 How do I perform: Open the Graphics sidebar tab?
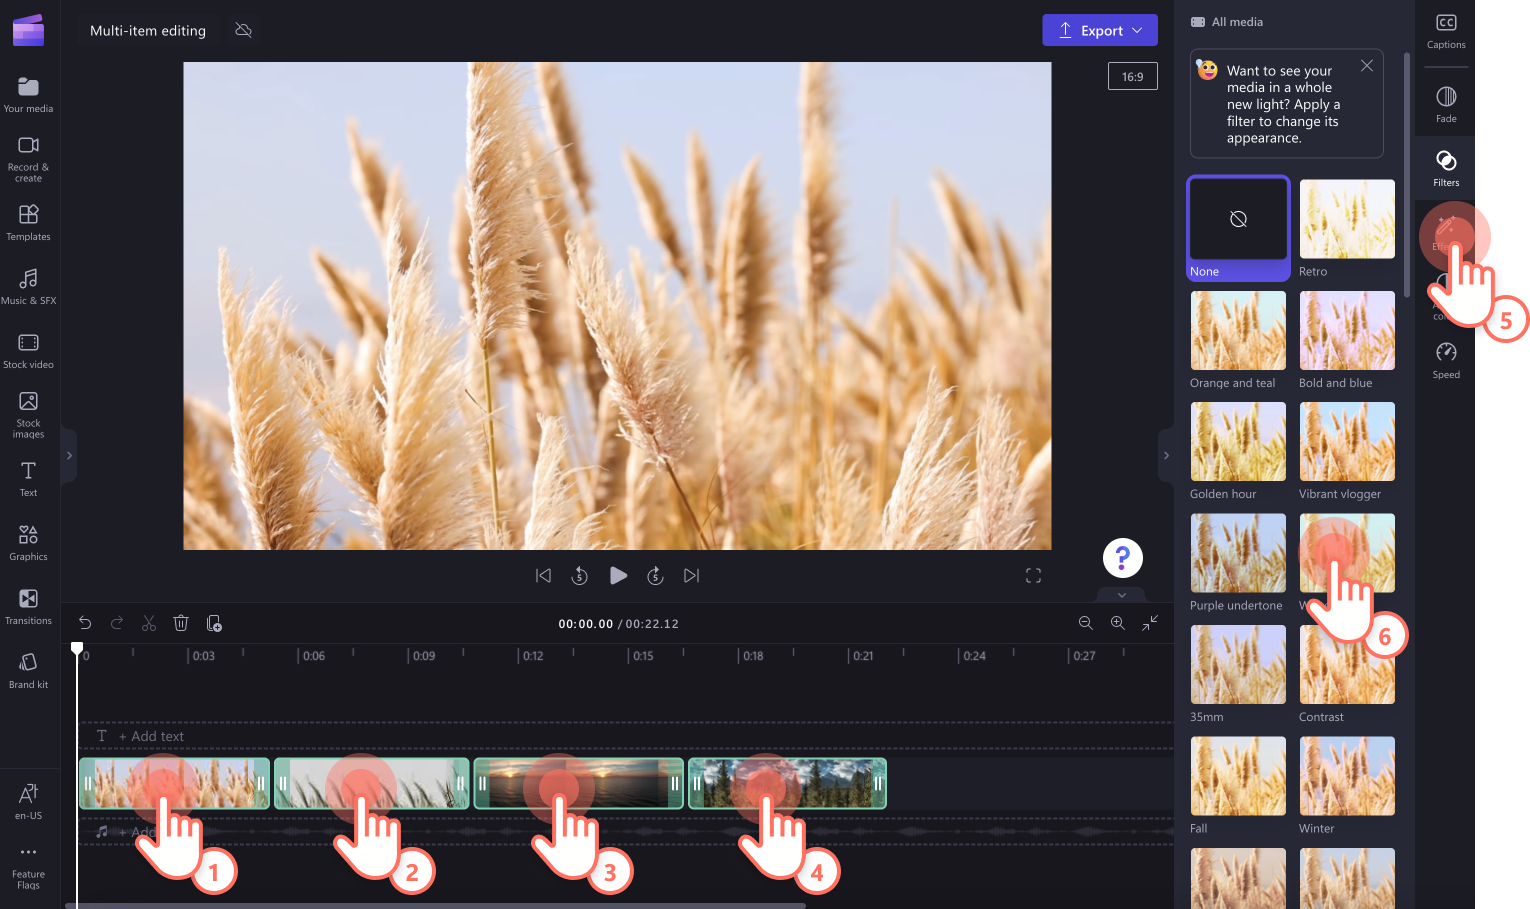[x=28, y=542]
